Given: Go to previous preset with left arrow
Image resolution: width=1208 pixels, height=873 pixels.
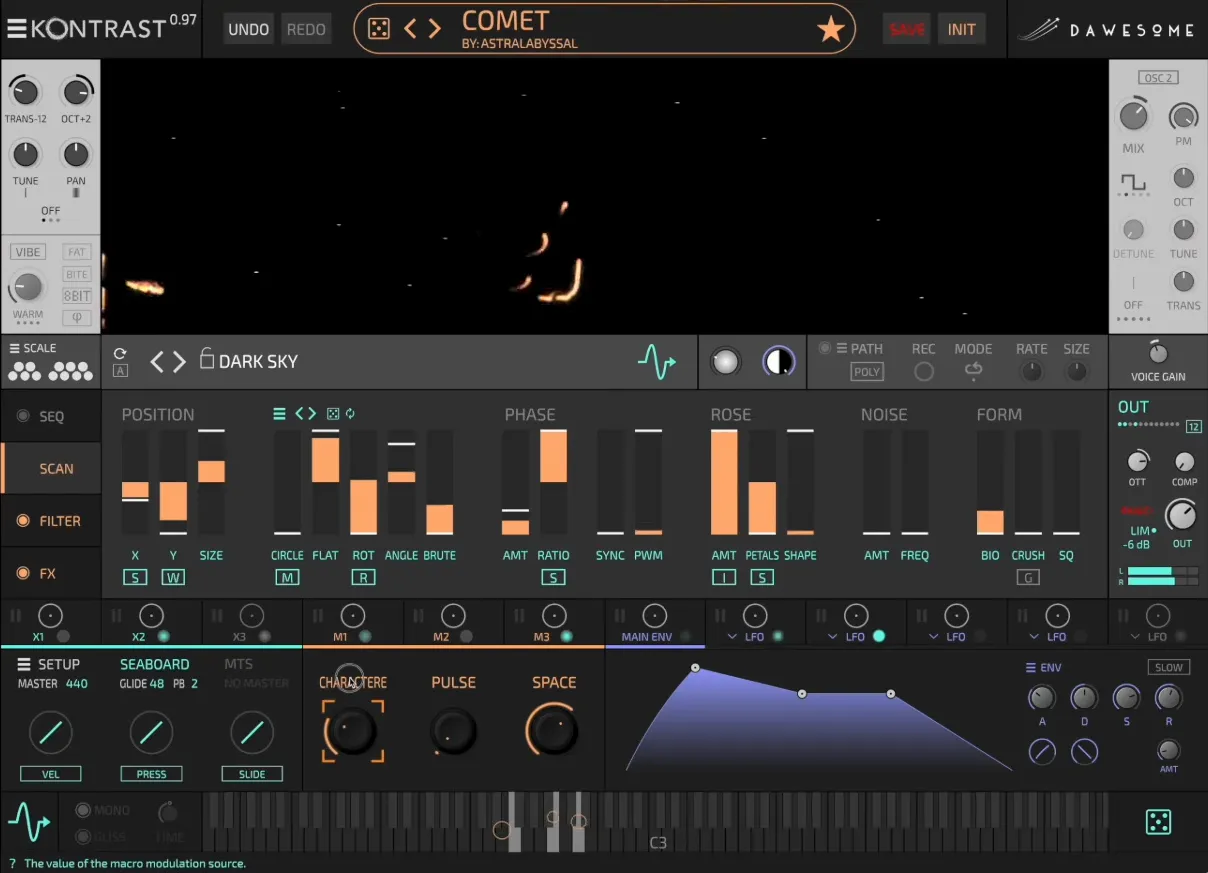Looking at the screenshot, I should [x=410, y=29].
